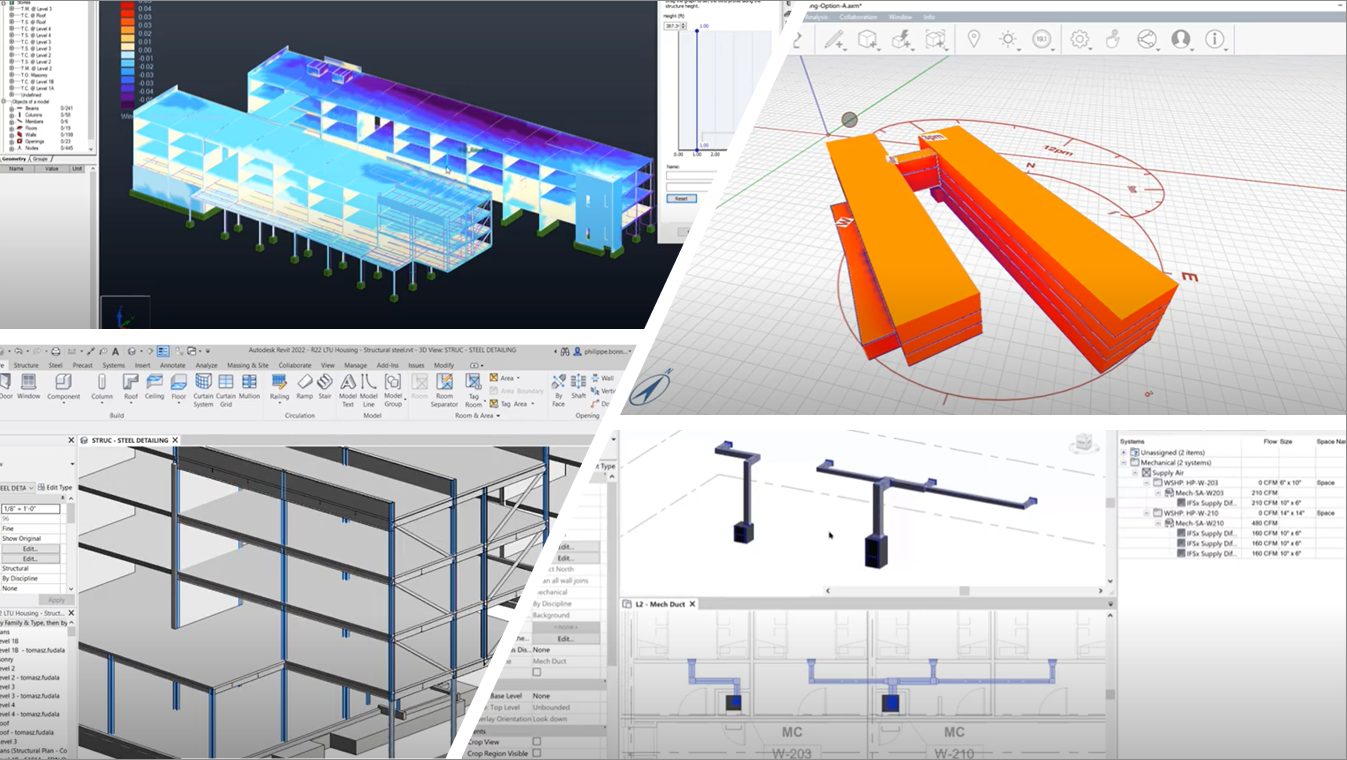Viewport: 1347px width, 760px height.
Task: Open the Structure ribbon tab
Action: coord(26,366)
